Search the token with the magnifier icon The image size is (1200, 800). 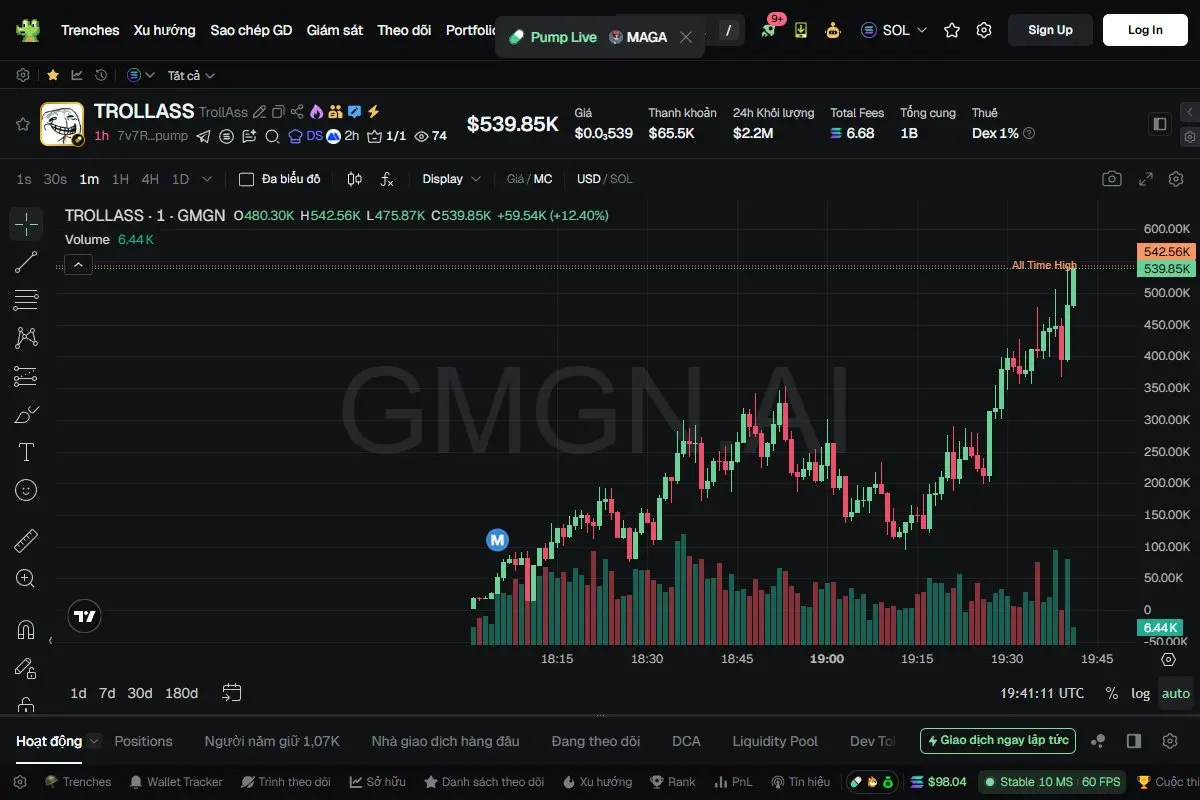click(x=272, y=136)
